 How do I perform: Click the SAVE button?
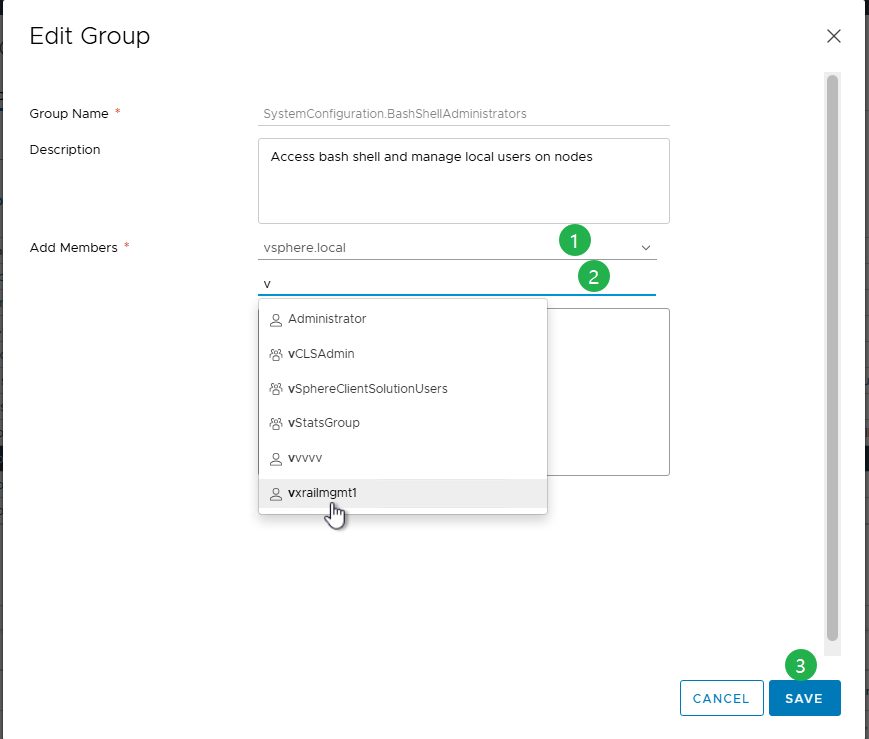pyautogui.click(x=804, y=698)
